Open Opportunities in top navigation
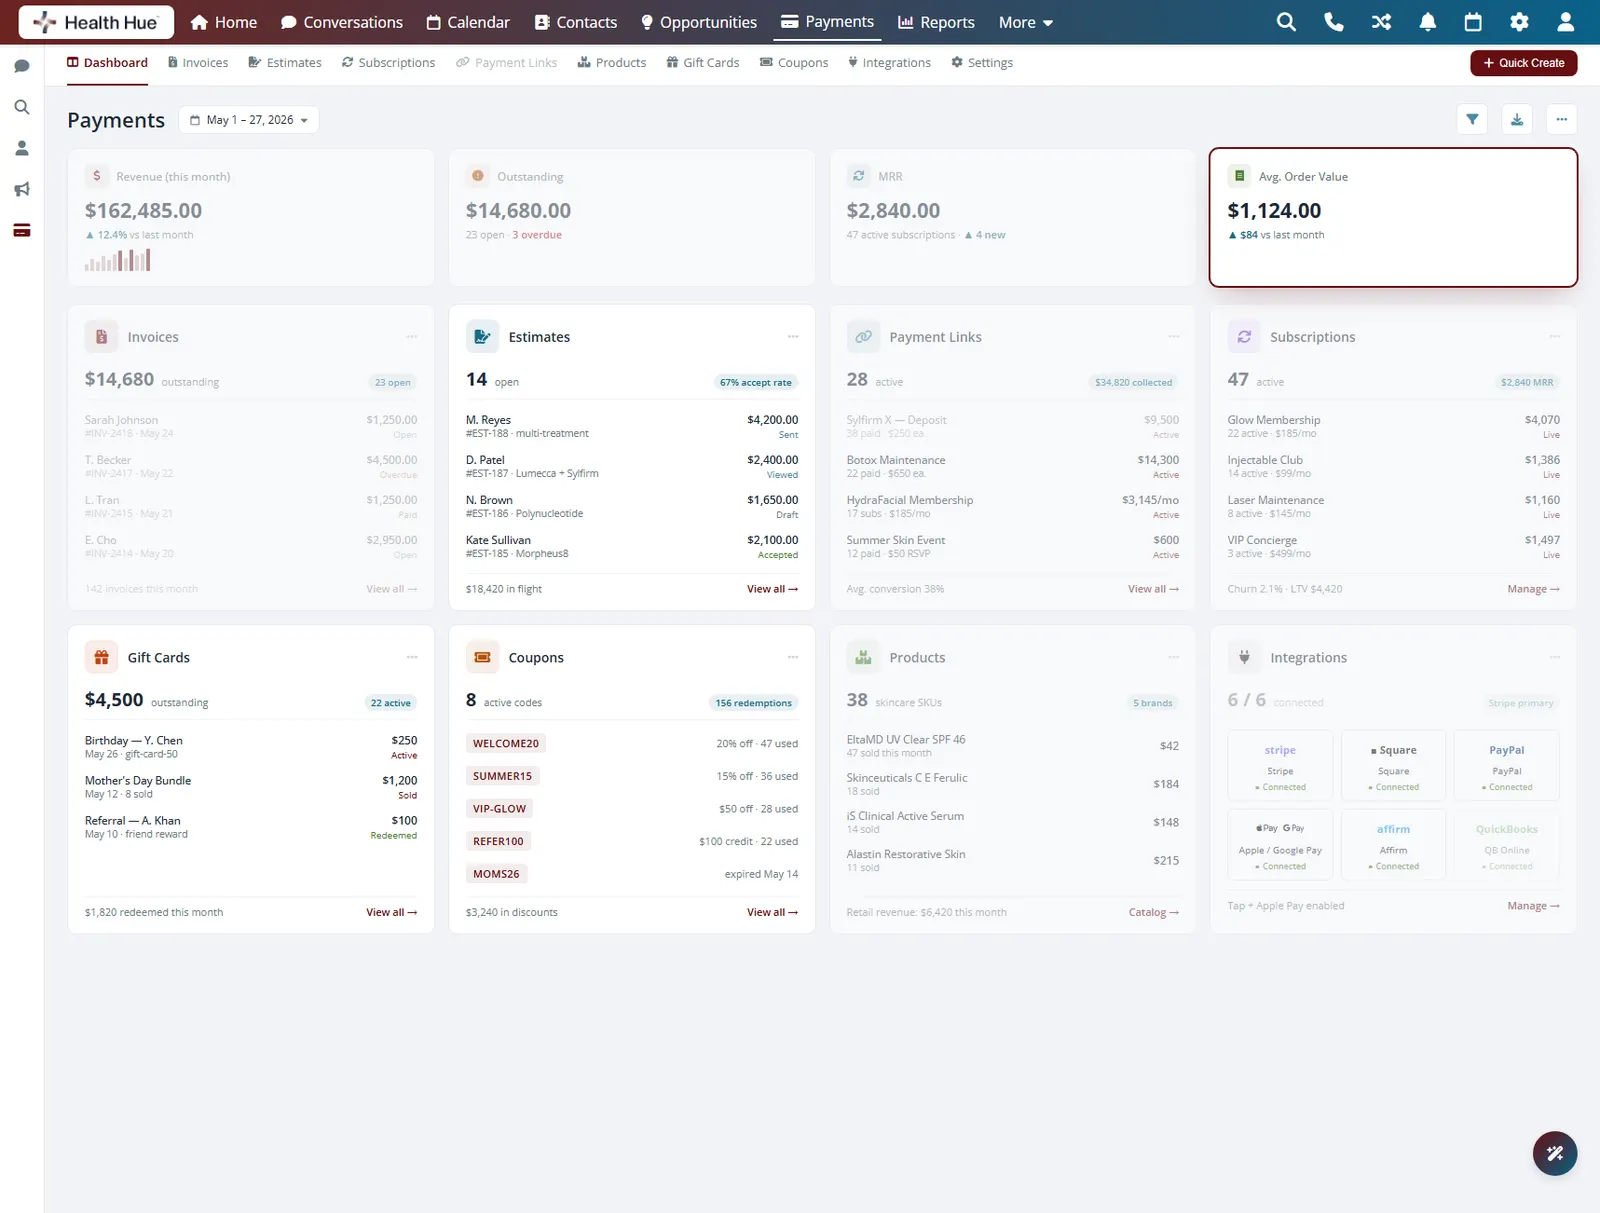1600x1213 pixels. click(699, 22)
